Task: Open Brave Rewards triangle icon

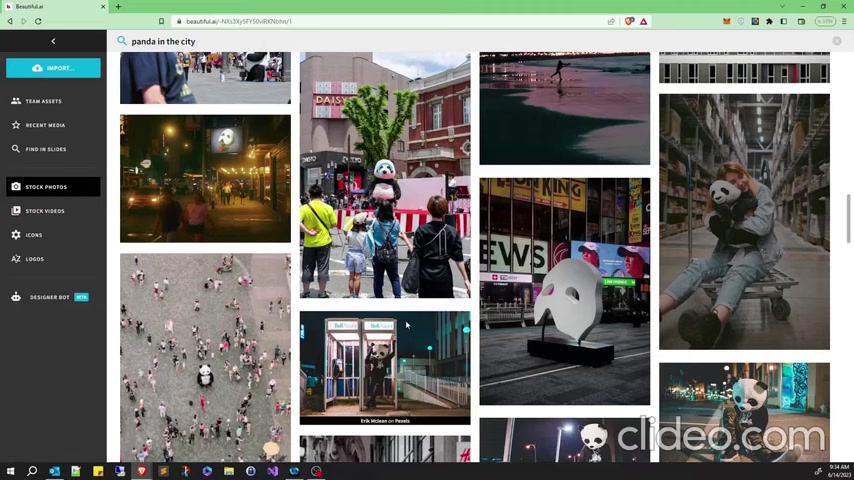Action: pos(644,21)
